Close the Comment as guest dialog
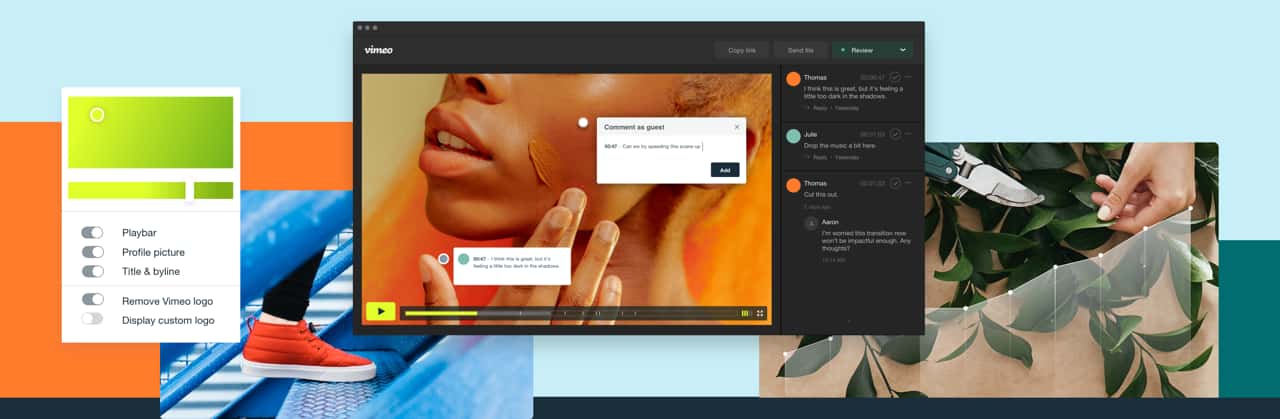The height and width of the screenshot is (419, 1280). [737, 127]
